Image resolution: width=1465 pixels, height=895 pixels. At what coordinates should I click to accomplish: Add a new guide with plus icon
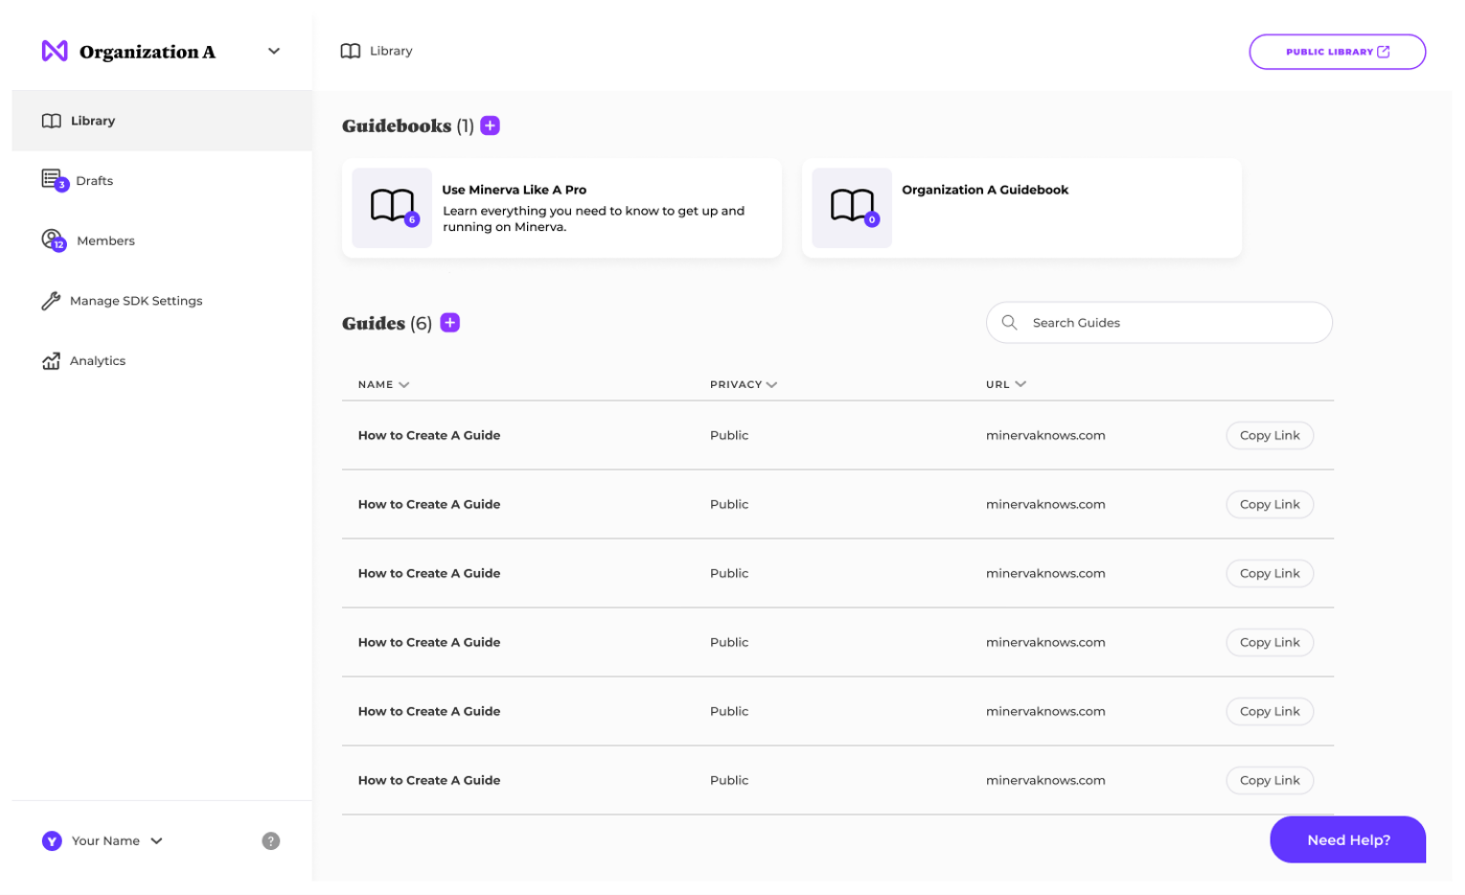(450, 322)
